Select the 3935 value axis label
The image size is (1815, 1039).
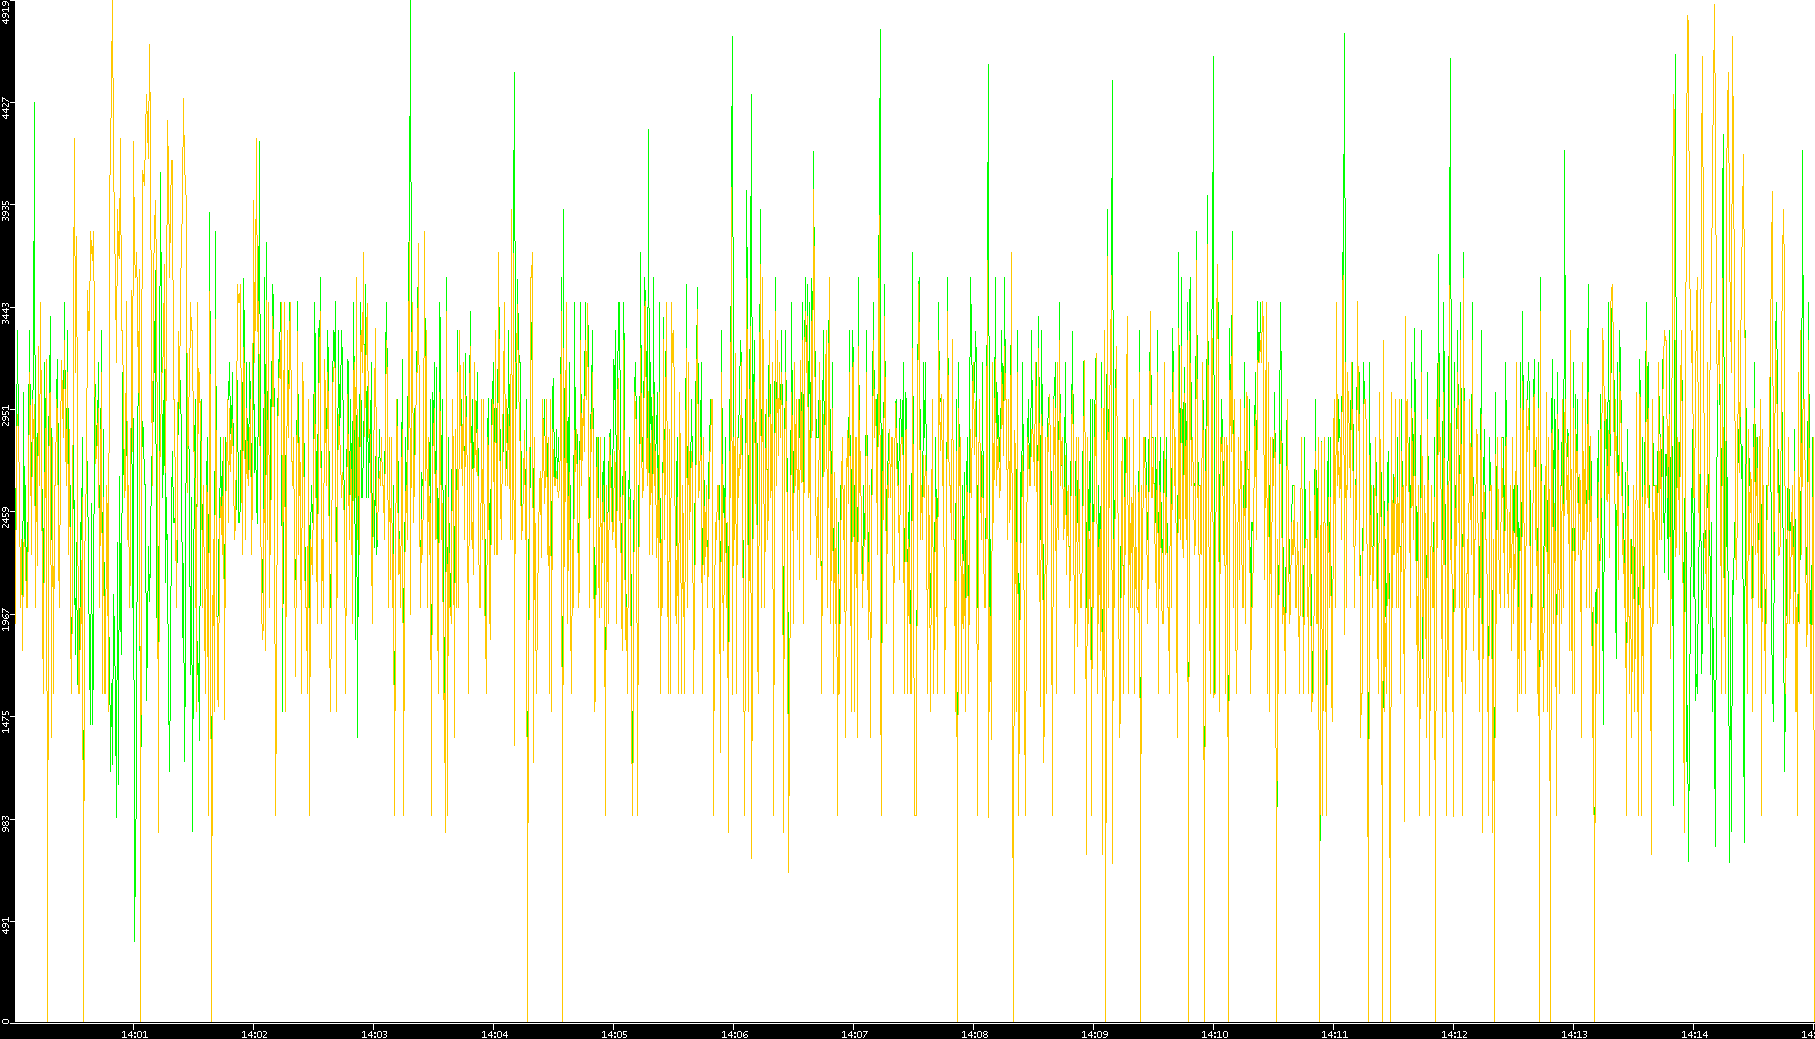(7, 211)
